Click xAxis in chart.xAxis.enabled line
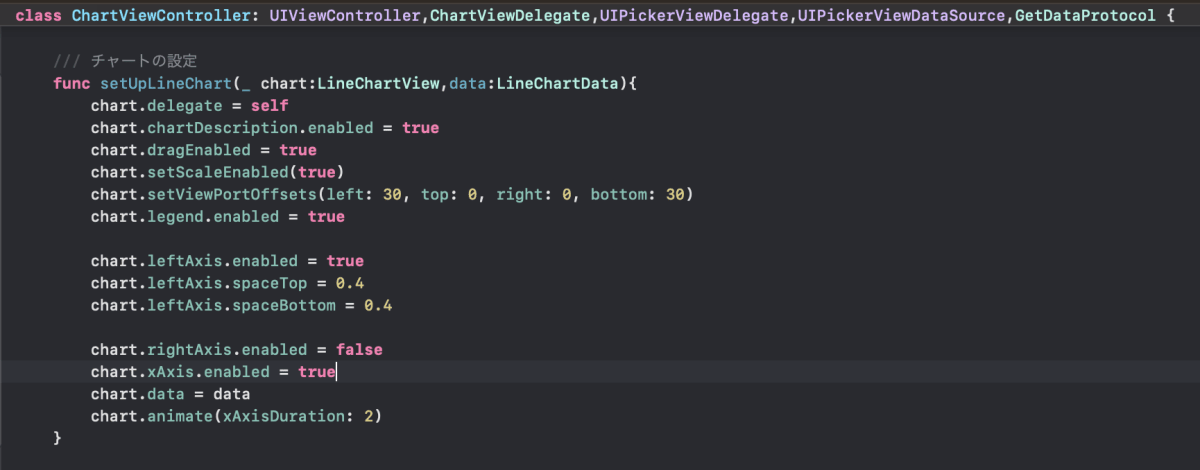 pyautogui.click(x=169, y=372)
